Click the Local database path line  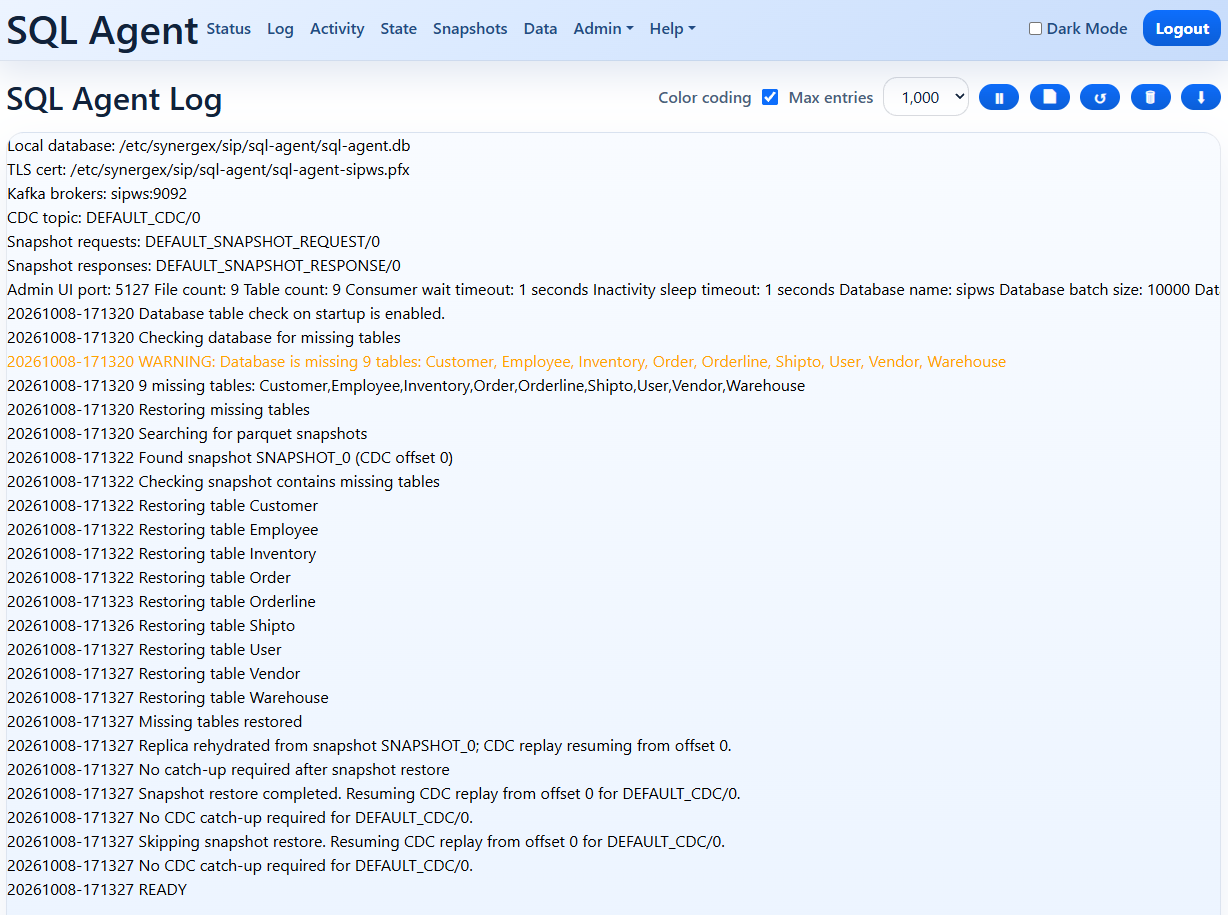208,146
